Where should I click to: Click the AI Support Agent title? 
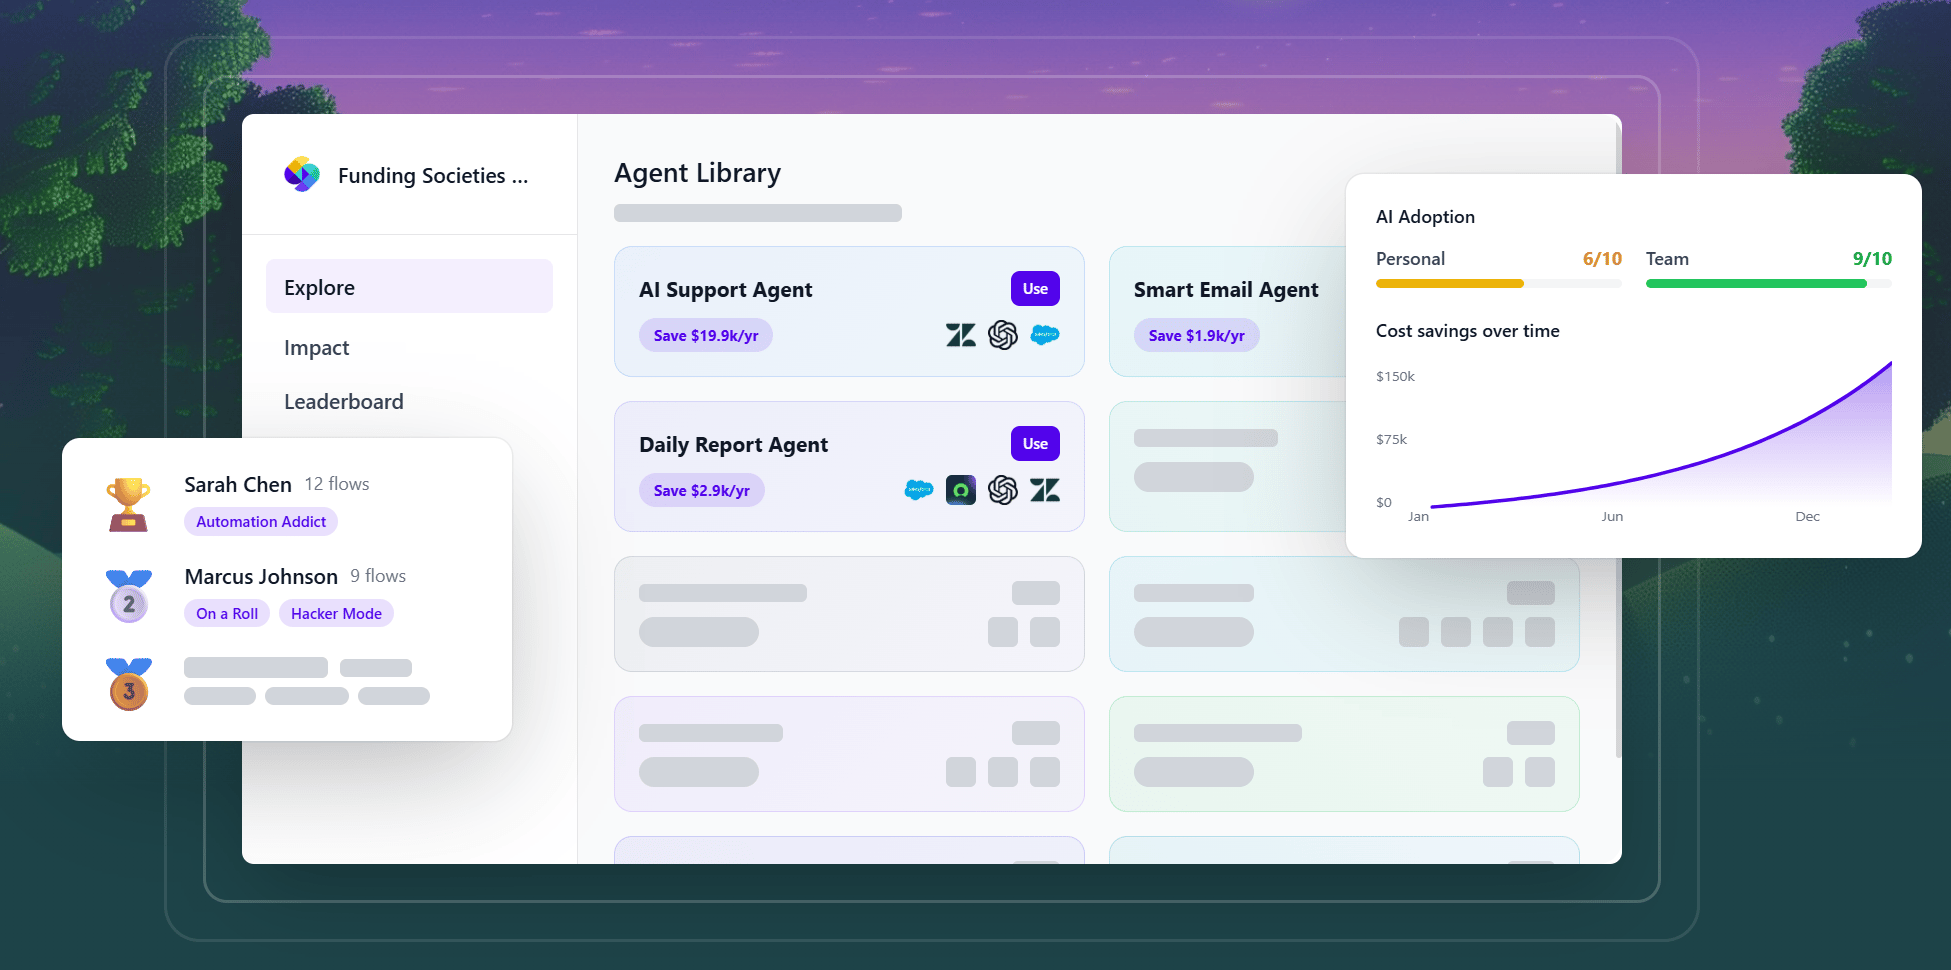click(x=726, y=290)
